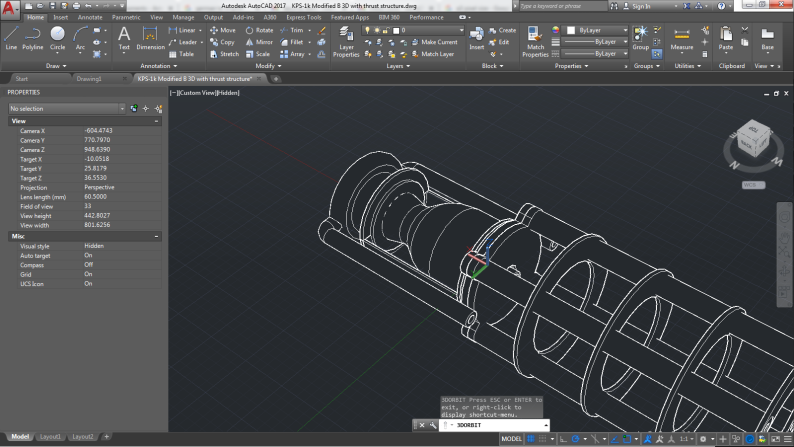Click Create block

coord(502,30)
